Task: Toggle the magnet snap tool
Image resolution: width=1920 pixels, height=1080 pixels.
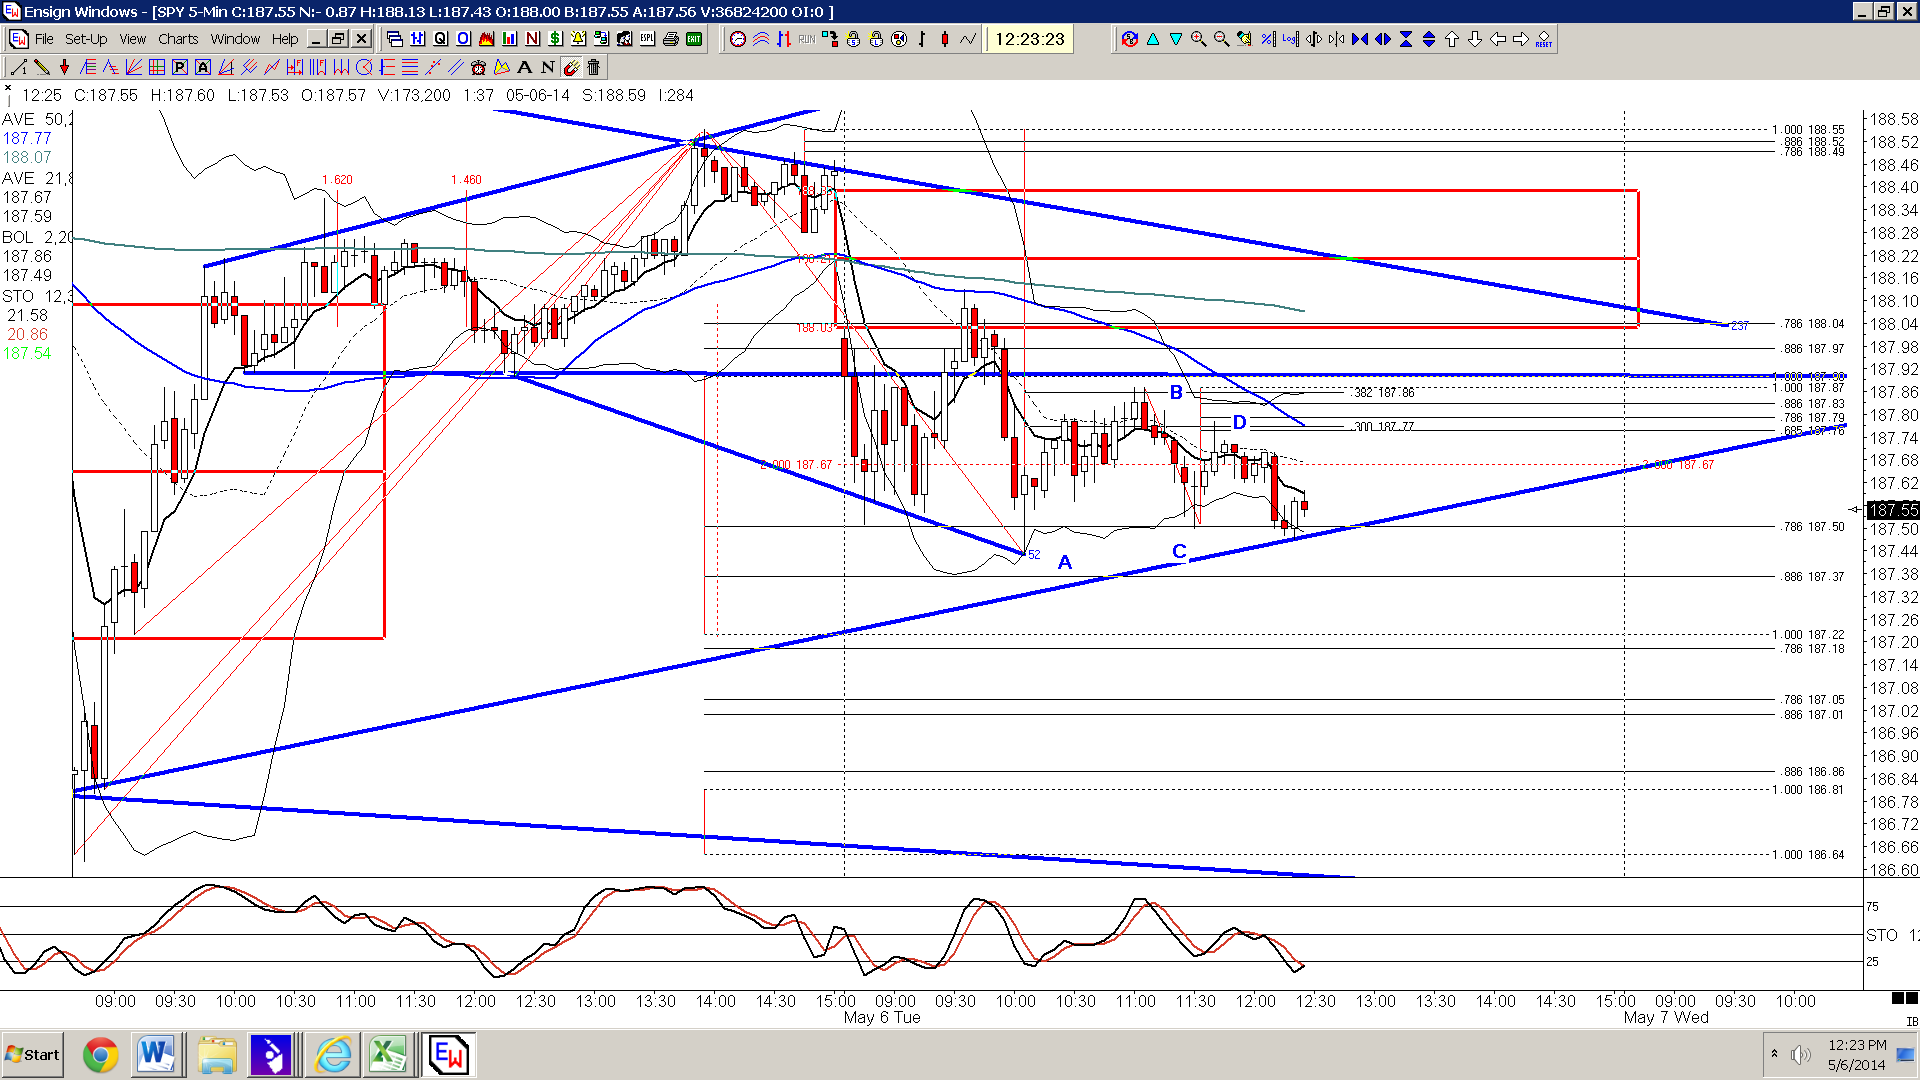Action: [571, 67]
